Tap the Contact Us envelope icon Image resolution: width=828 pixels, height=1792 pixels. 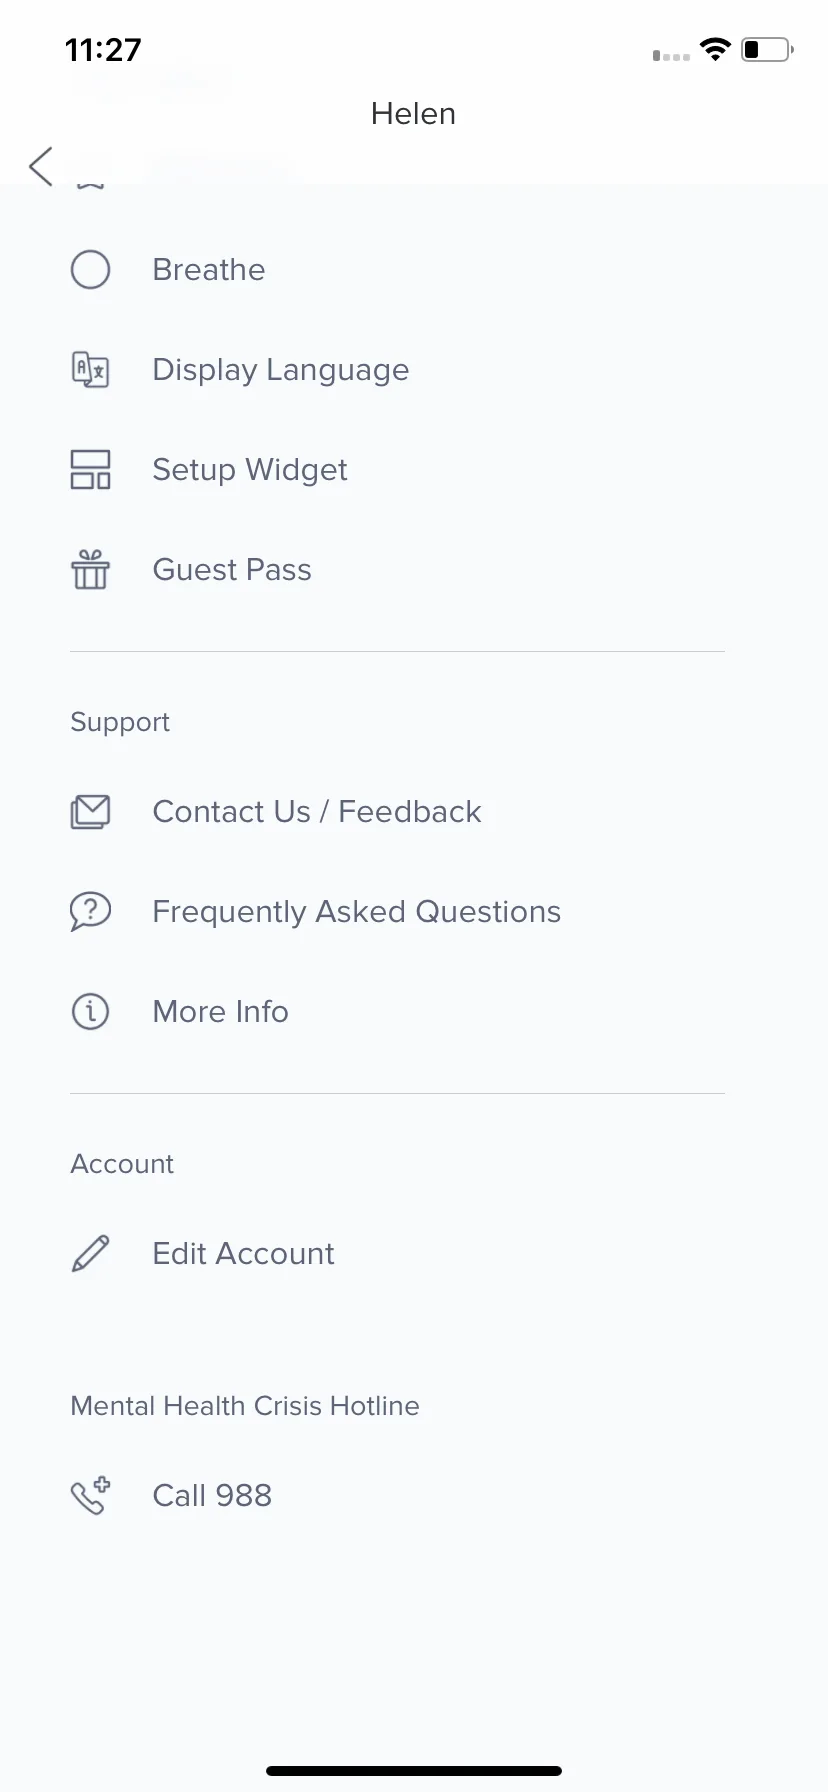90,811
